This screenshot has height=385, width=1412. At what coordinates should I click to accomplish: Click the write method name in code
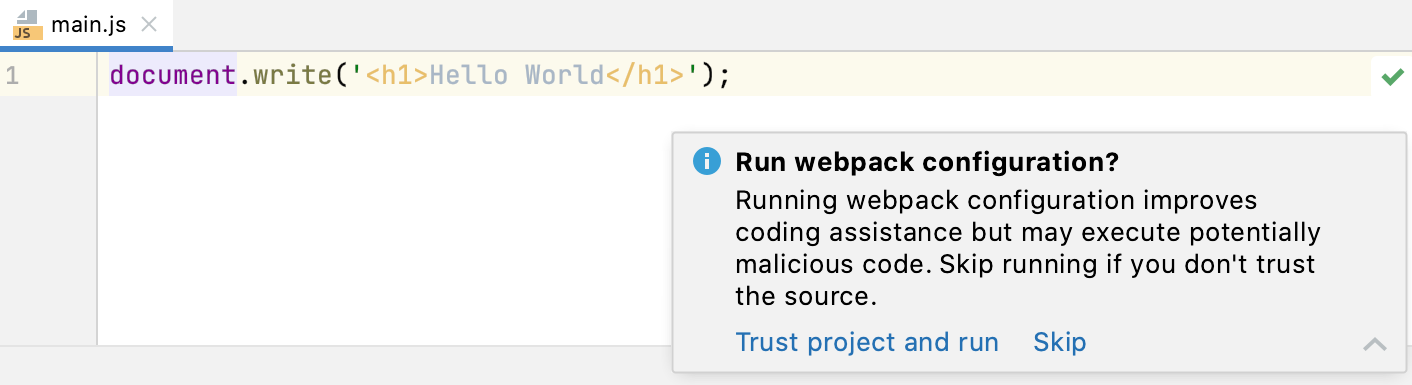pos(292,76)
